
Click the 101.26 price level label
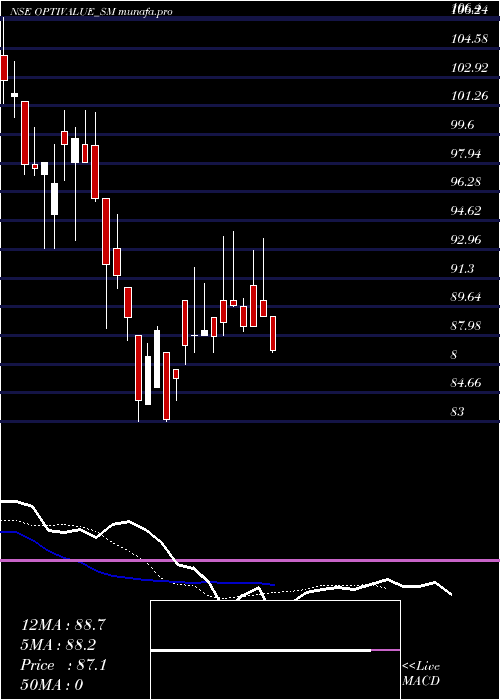point(469,96)
